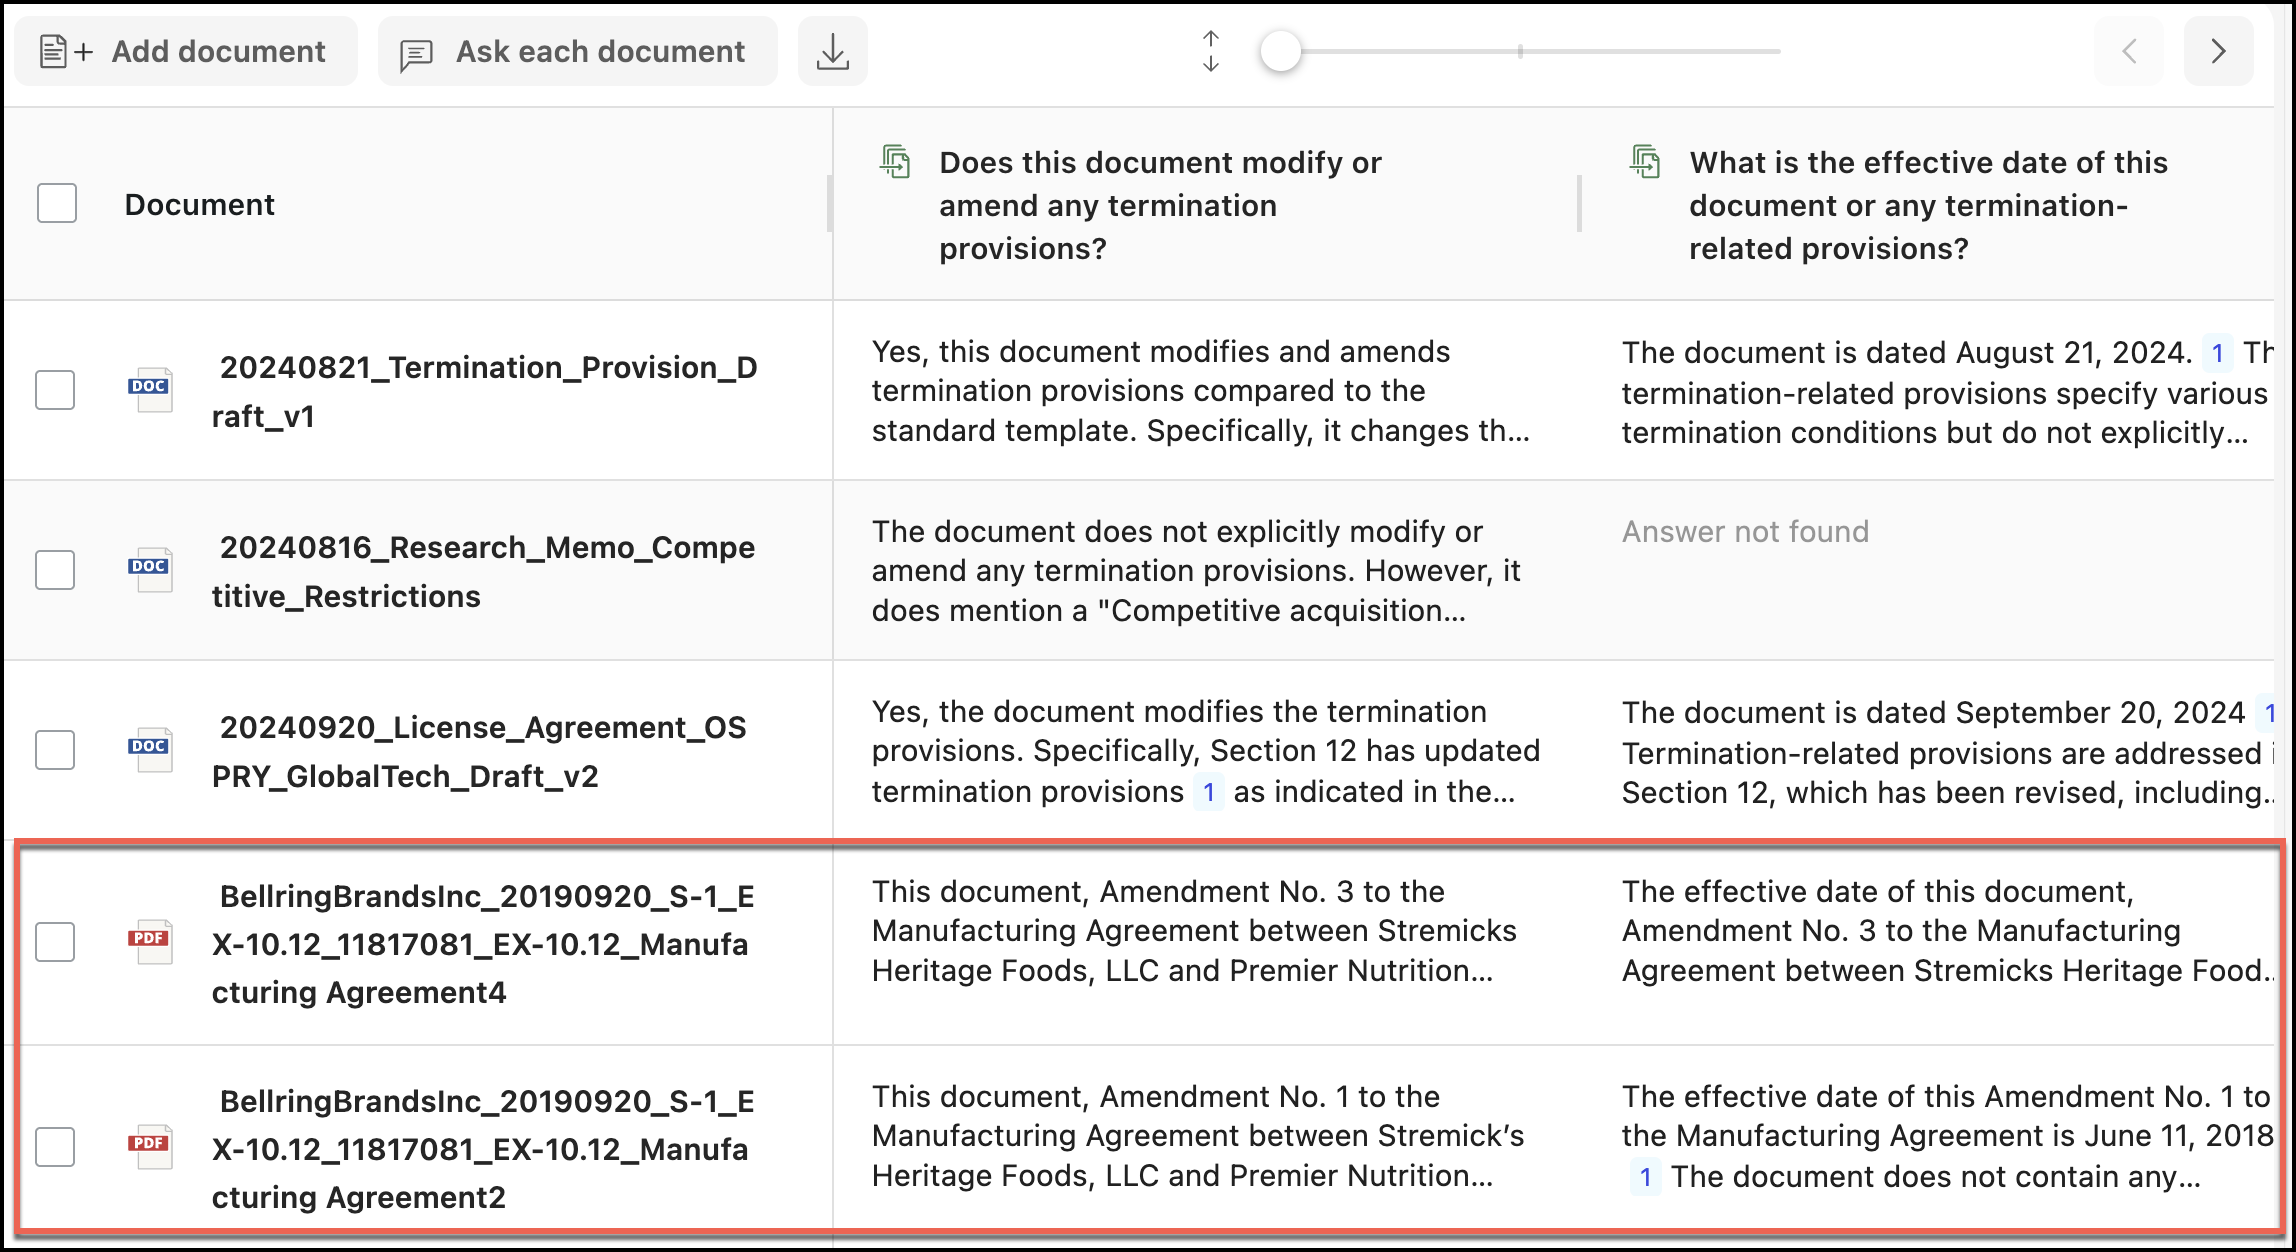Toggle the select-all Document header checkbox
This screenshot has width=2296, height=1252.
[57, 203]
